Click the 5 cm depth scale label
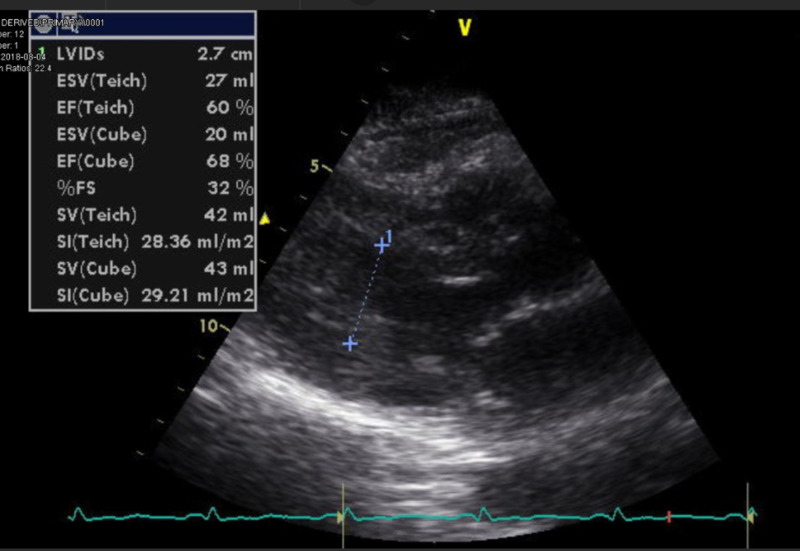Image resolution: width=800 pixels, height=551 pixels. (314, 167)
